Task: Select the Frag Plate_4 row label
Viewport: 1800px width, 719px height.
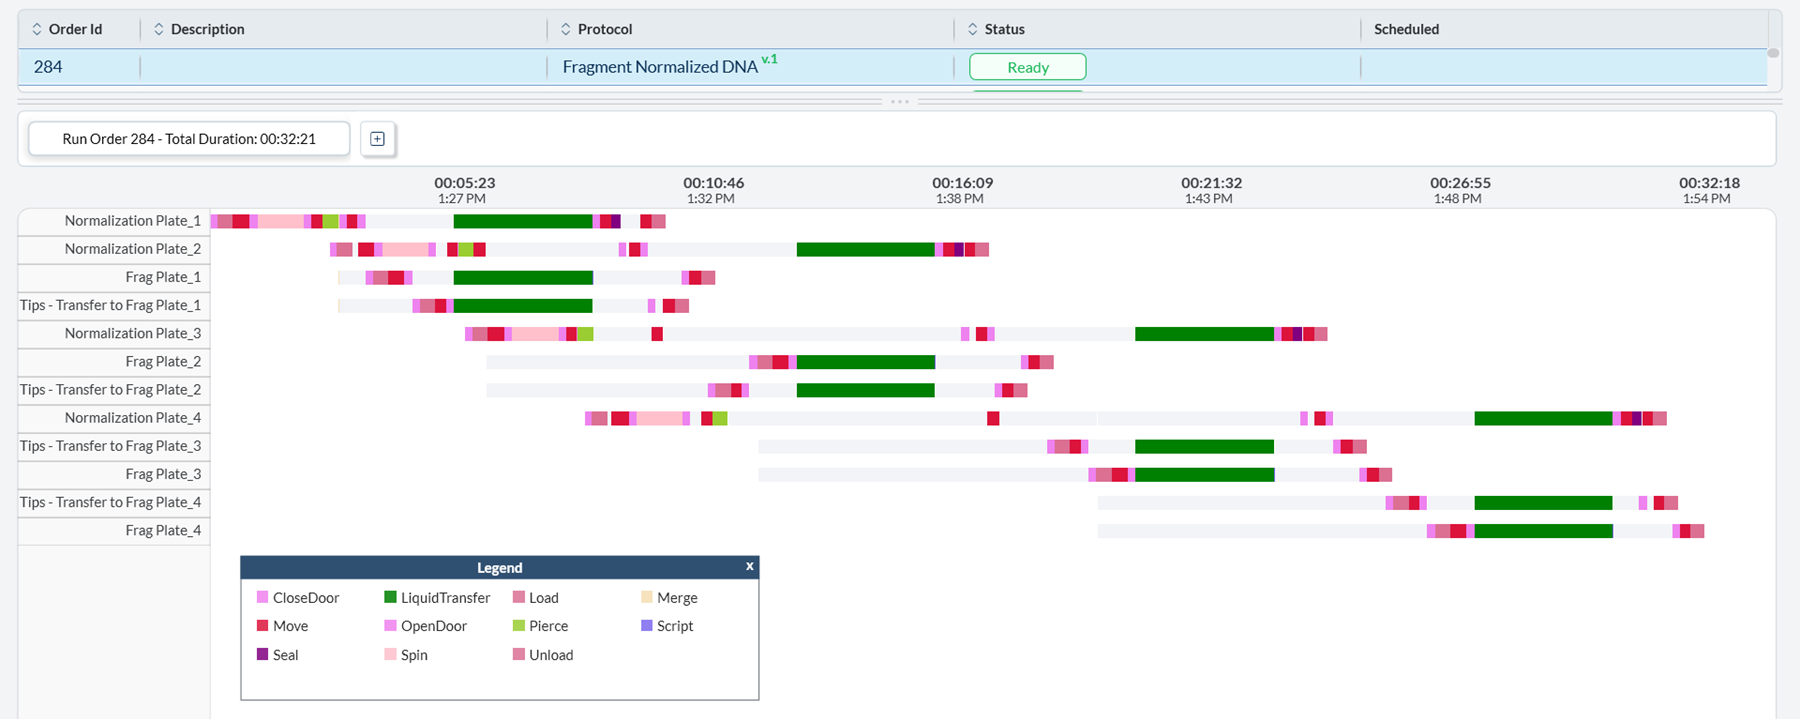Action: [x=162, y=531]
